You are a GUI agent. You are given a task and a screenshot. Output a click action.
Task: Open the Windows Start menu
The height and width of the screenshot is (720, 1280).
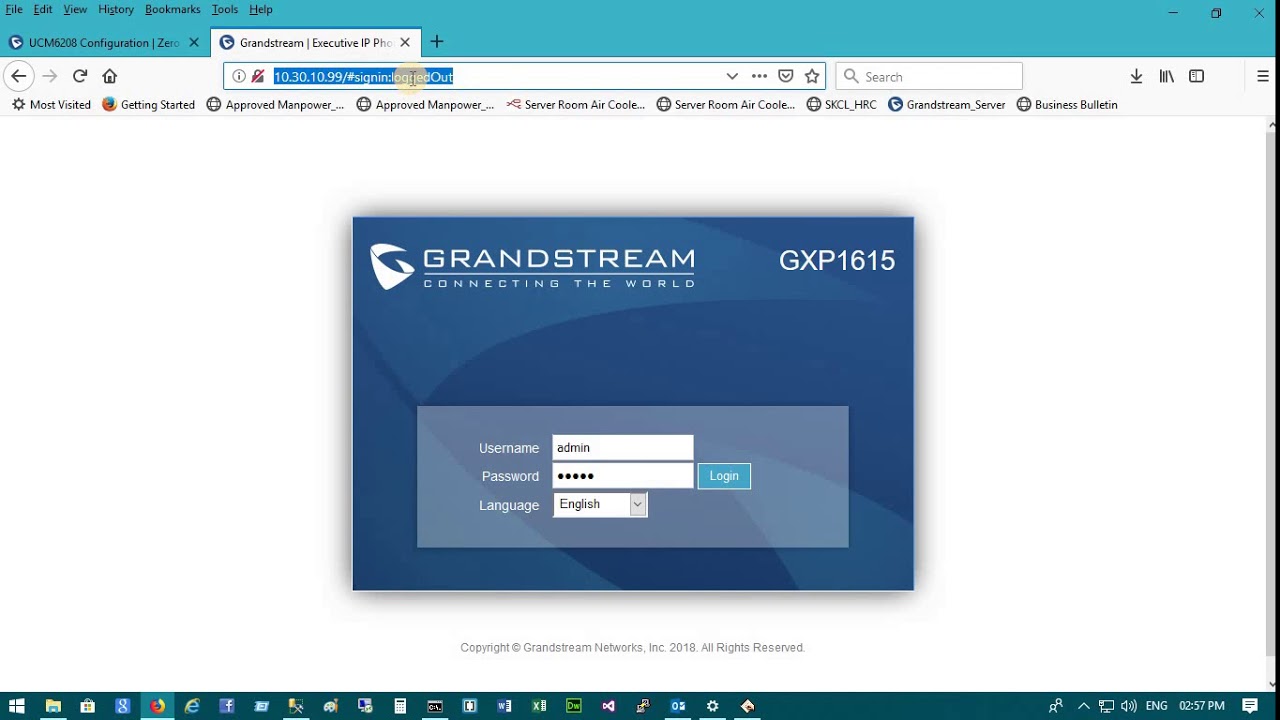(16, 706)
